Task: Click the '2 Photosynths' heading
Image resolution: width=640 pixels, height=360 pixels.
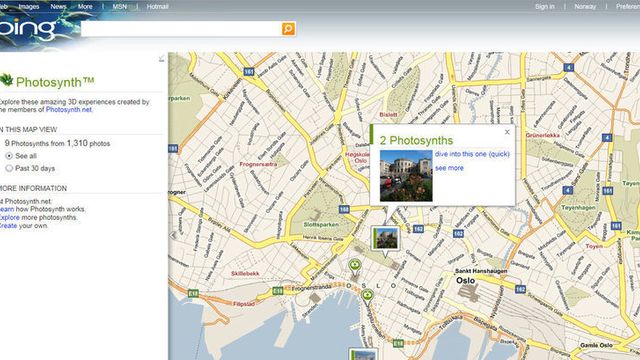Action: tap(416, 140)
